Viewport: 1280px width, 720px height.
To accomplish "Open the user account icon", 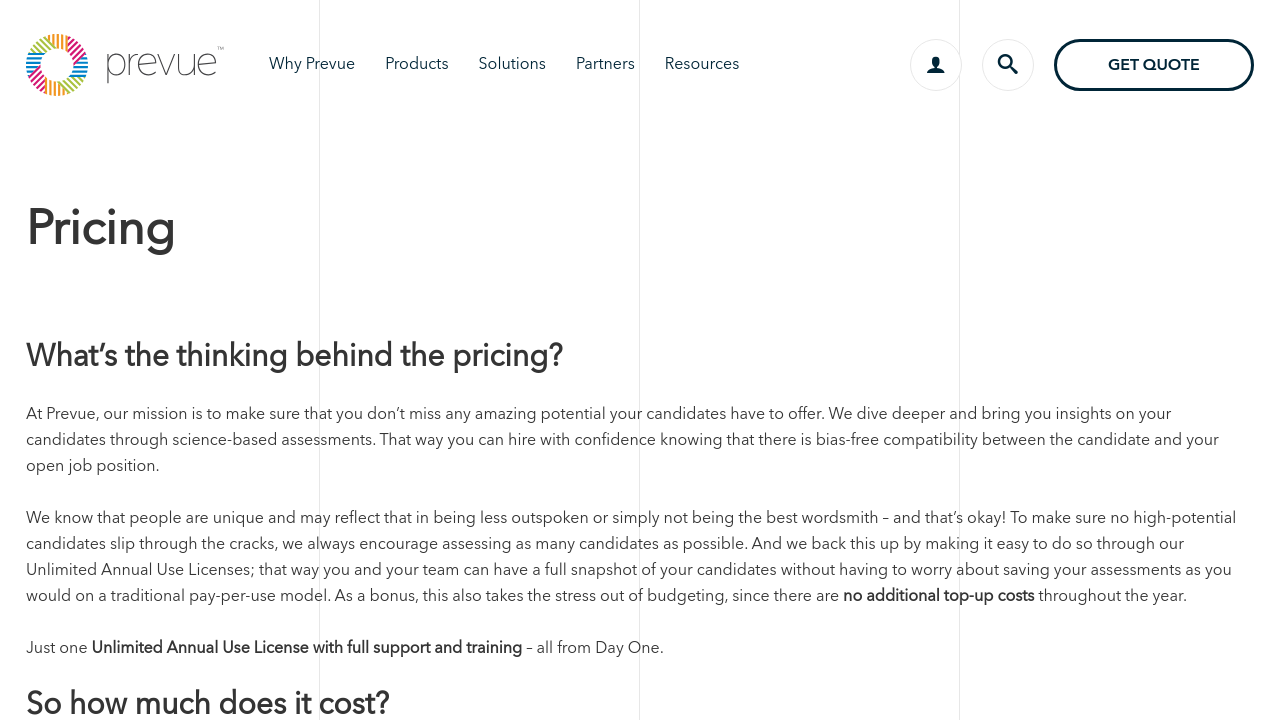I will pyautogui.click(x=936, y=65).
